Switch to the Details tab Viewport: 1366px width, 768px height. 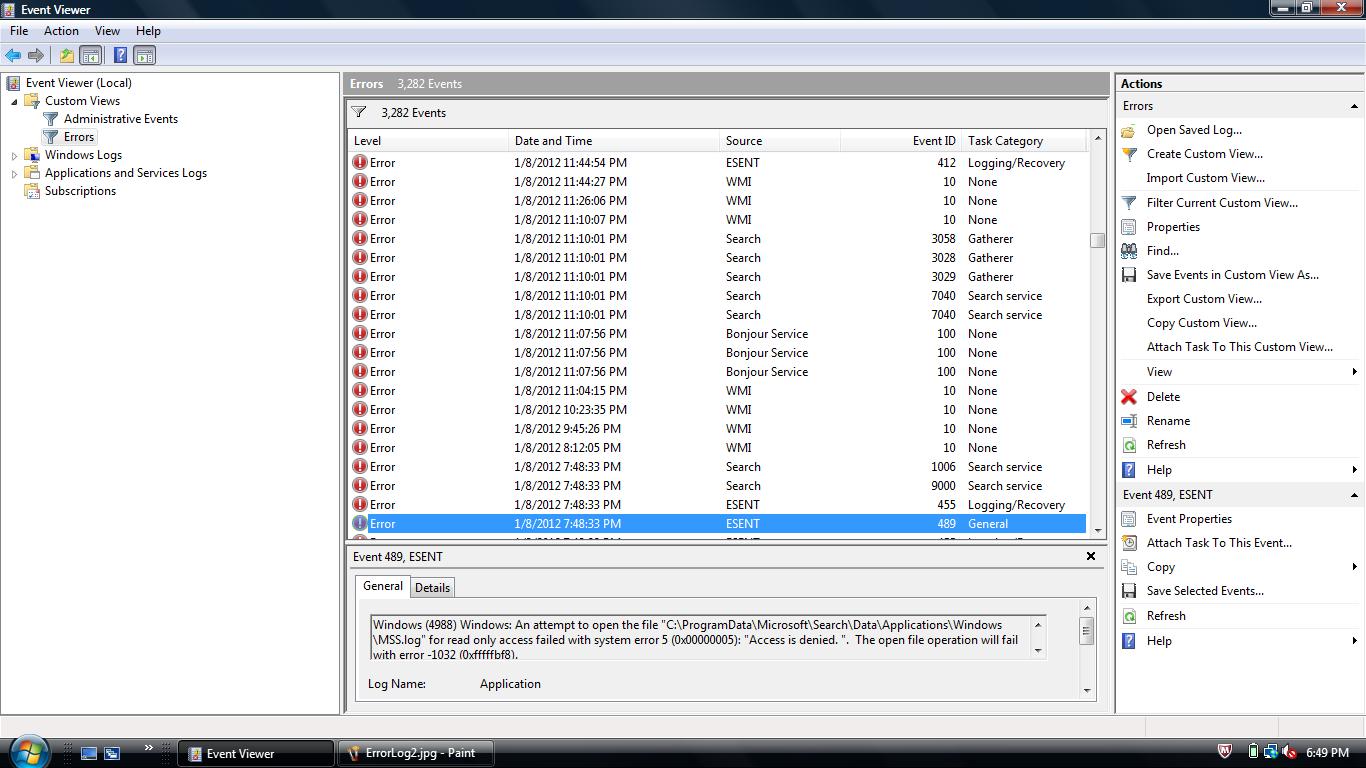point(432,588)
